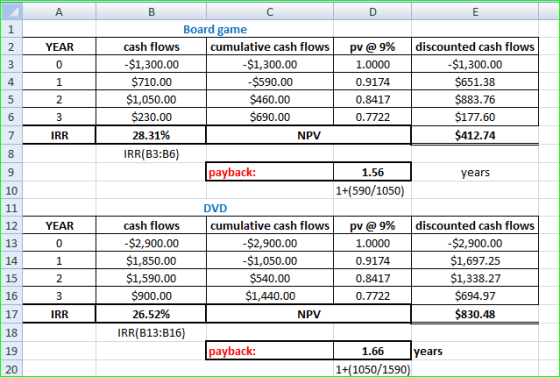This screenshot has width=560, height=377.
Task: Click the 'years' cell in row 9
Action: coord(475,172)
